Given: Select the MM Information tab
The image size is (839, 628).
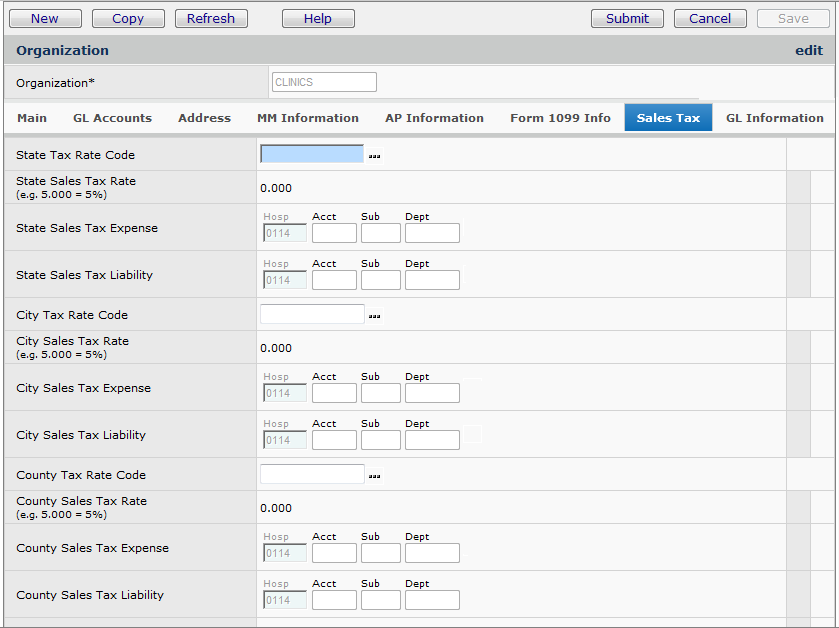Looking at the screenshot, I should [308, 118].
